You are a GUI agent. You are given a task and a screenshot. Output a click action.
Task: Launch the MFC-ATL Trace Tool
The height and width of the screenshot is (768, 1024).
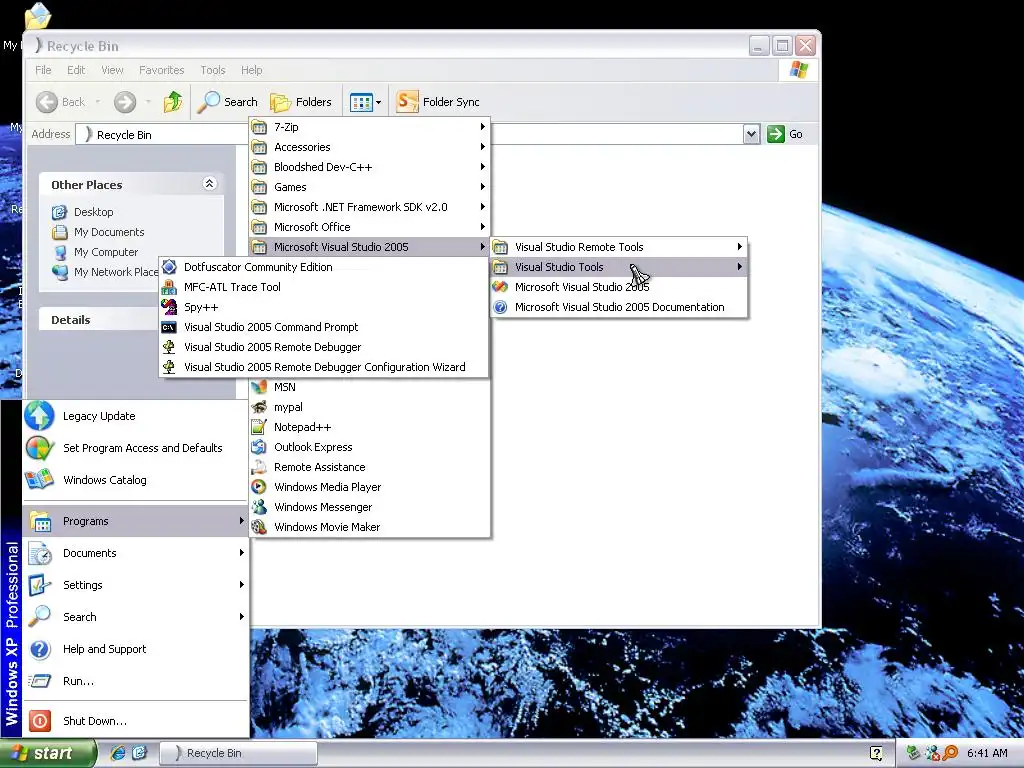[323, 287]
